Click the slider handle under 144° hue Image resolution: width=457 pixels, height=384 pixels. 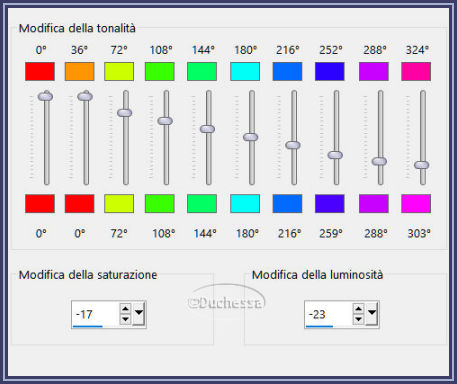207,129
